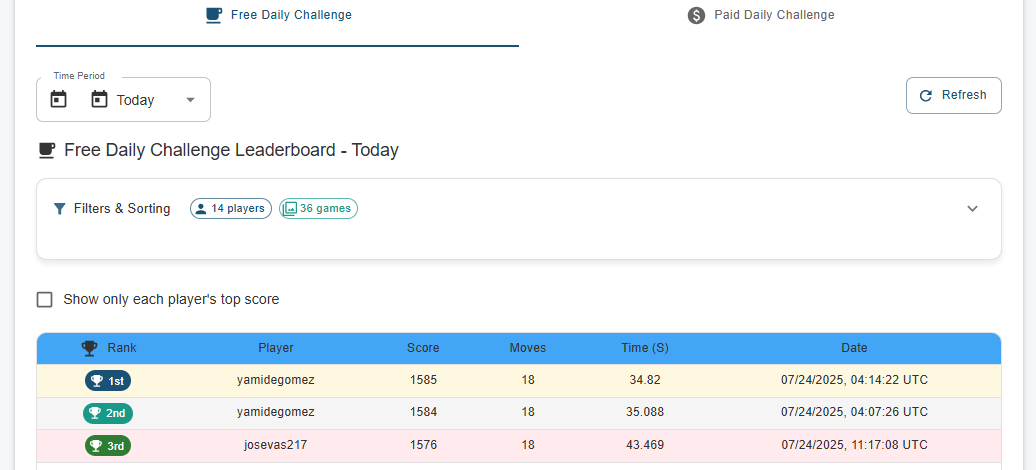Click the 1st place rank badge

click(108, 381)
